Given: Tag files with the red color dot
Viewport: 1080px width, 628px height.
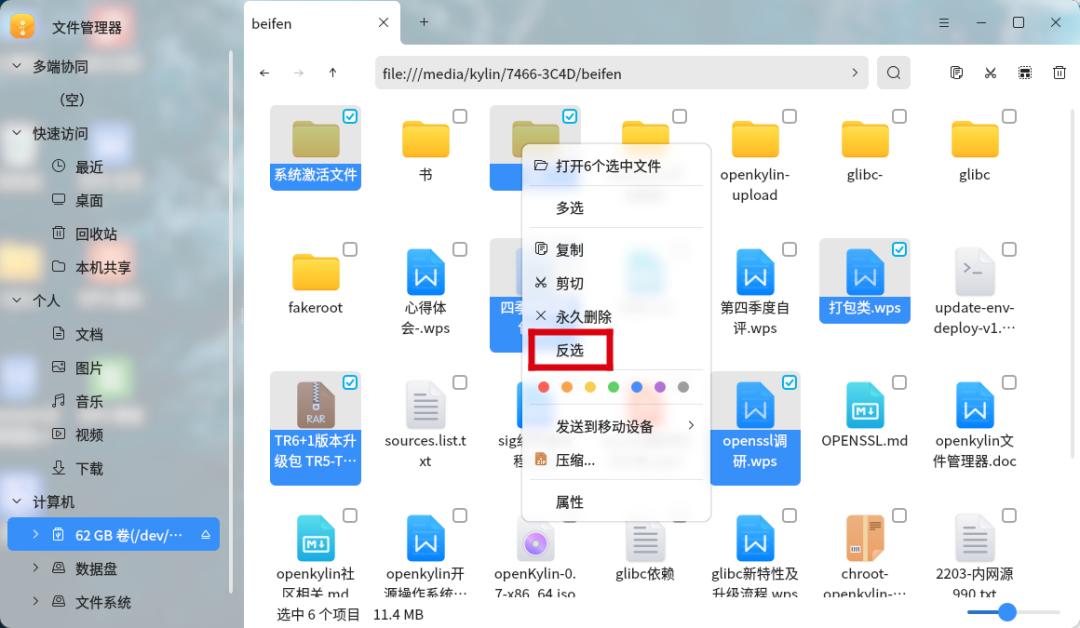Looking at the screenshot, I should point(543,386).
